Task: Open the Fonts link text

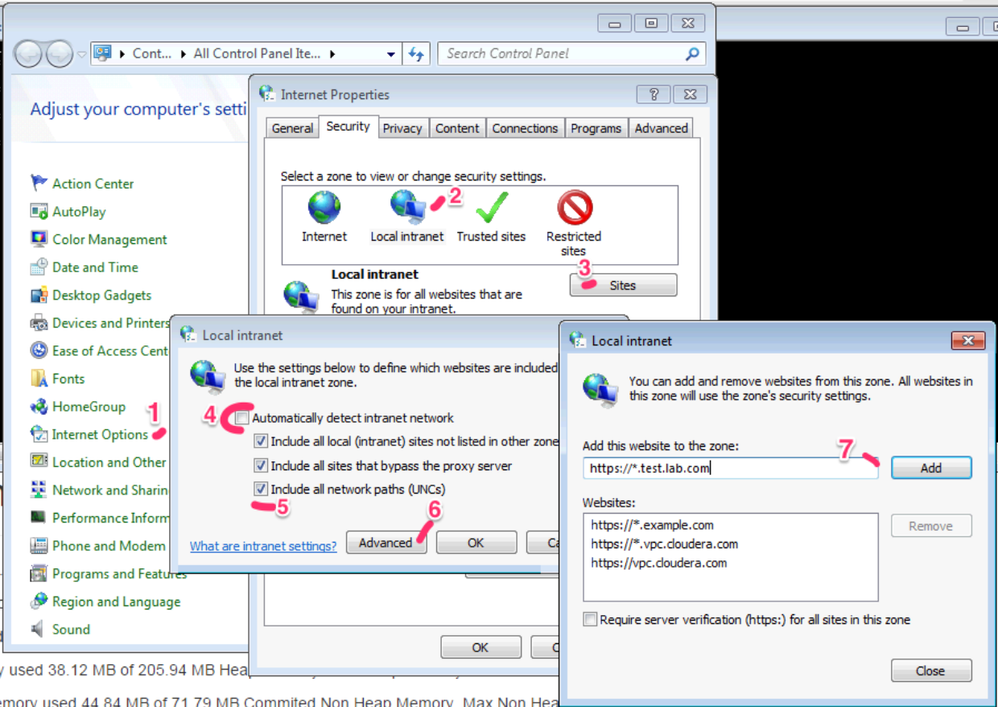Action: 68,379
